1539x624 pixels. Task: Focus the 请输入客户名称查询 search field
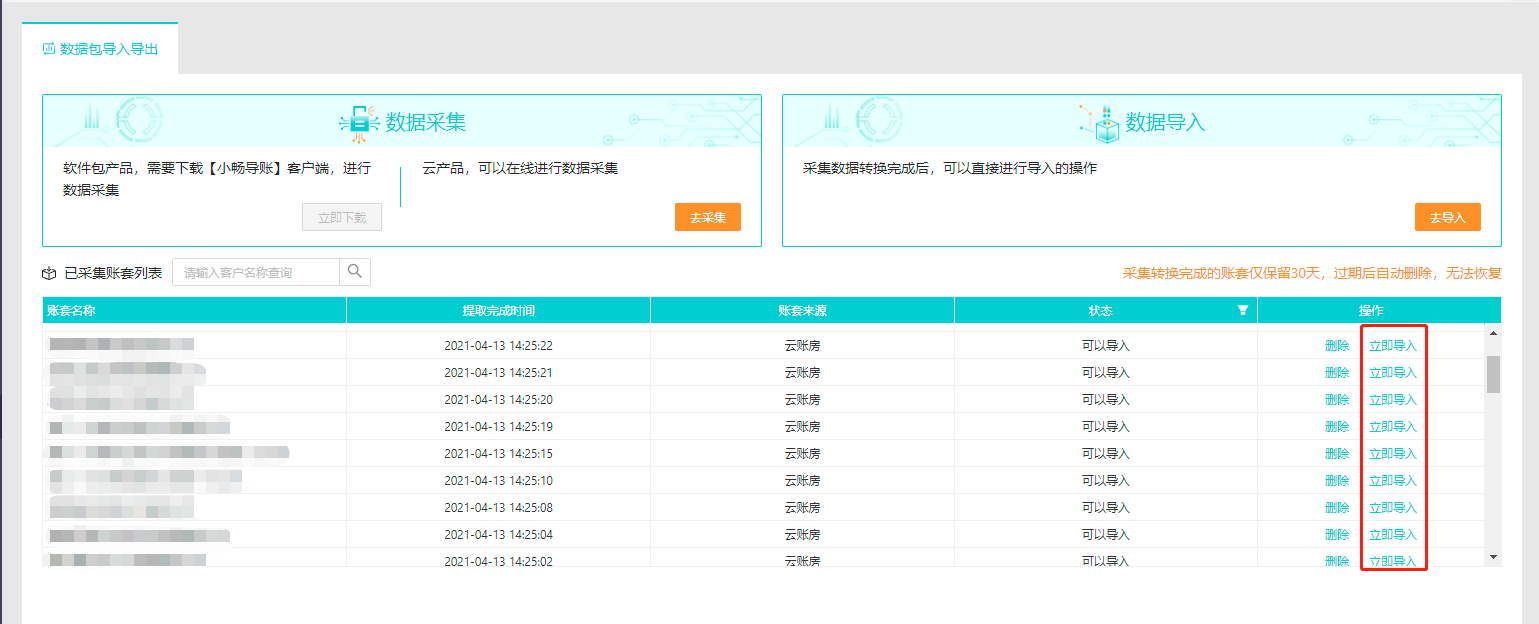[256, 272]
